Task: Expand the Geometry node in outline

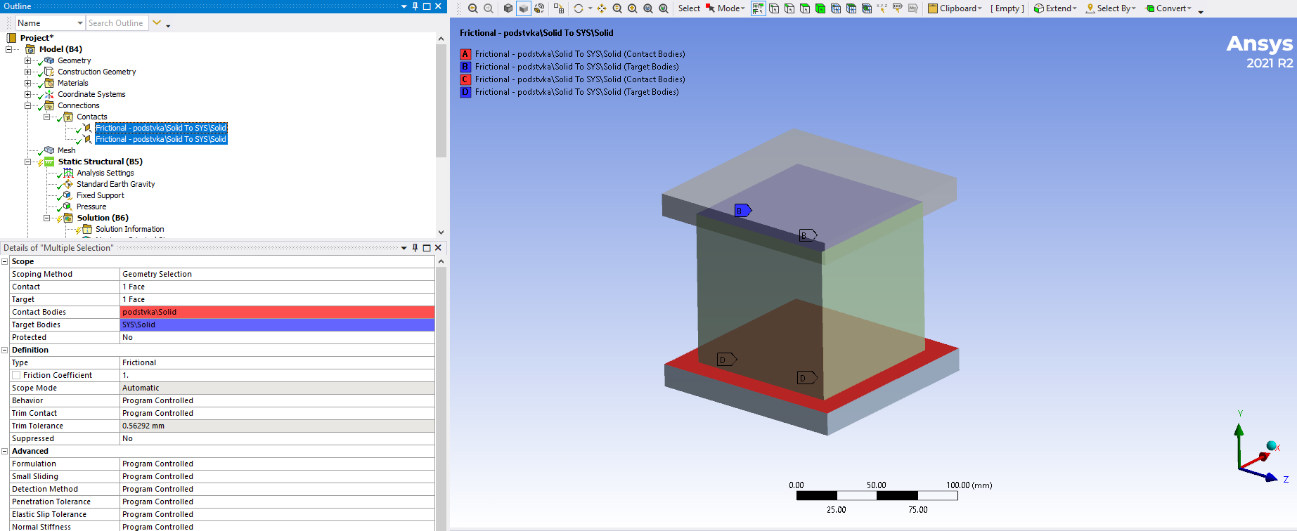Action: [x=28, y=61]
